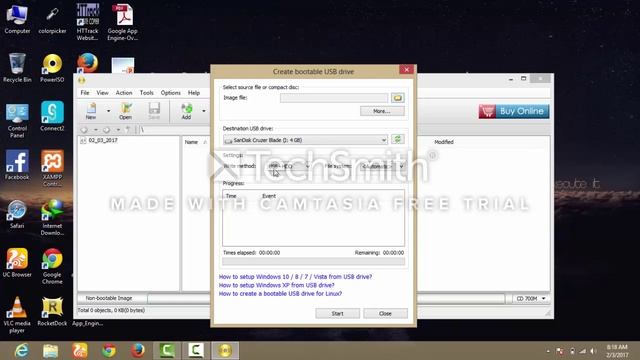Viewport: 640px width, 360px height.
Task: Open the File menu
Action: coord(84,93)
